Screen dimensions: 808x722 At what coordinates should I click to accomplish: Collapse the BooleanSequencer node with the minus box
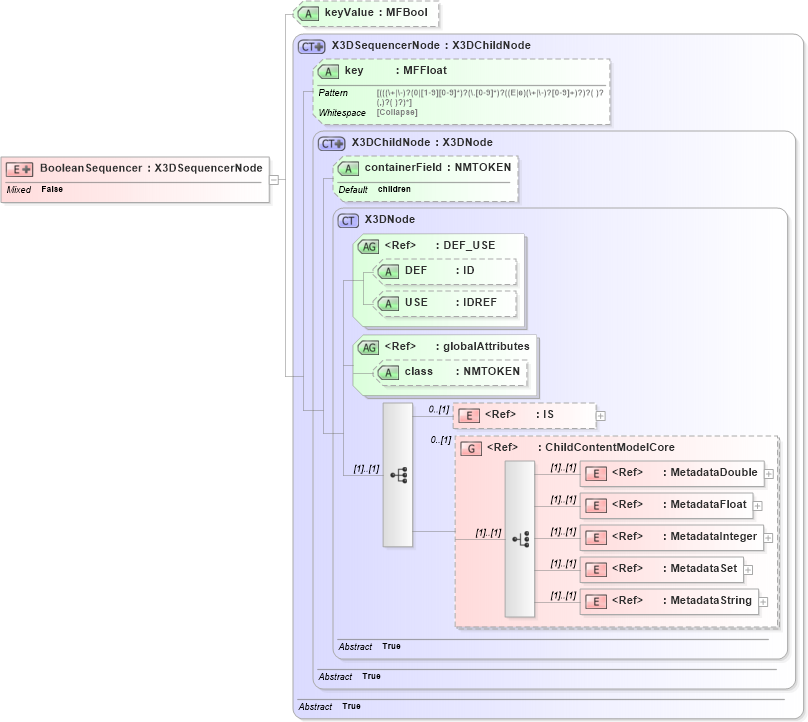274,180
